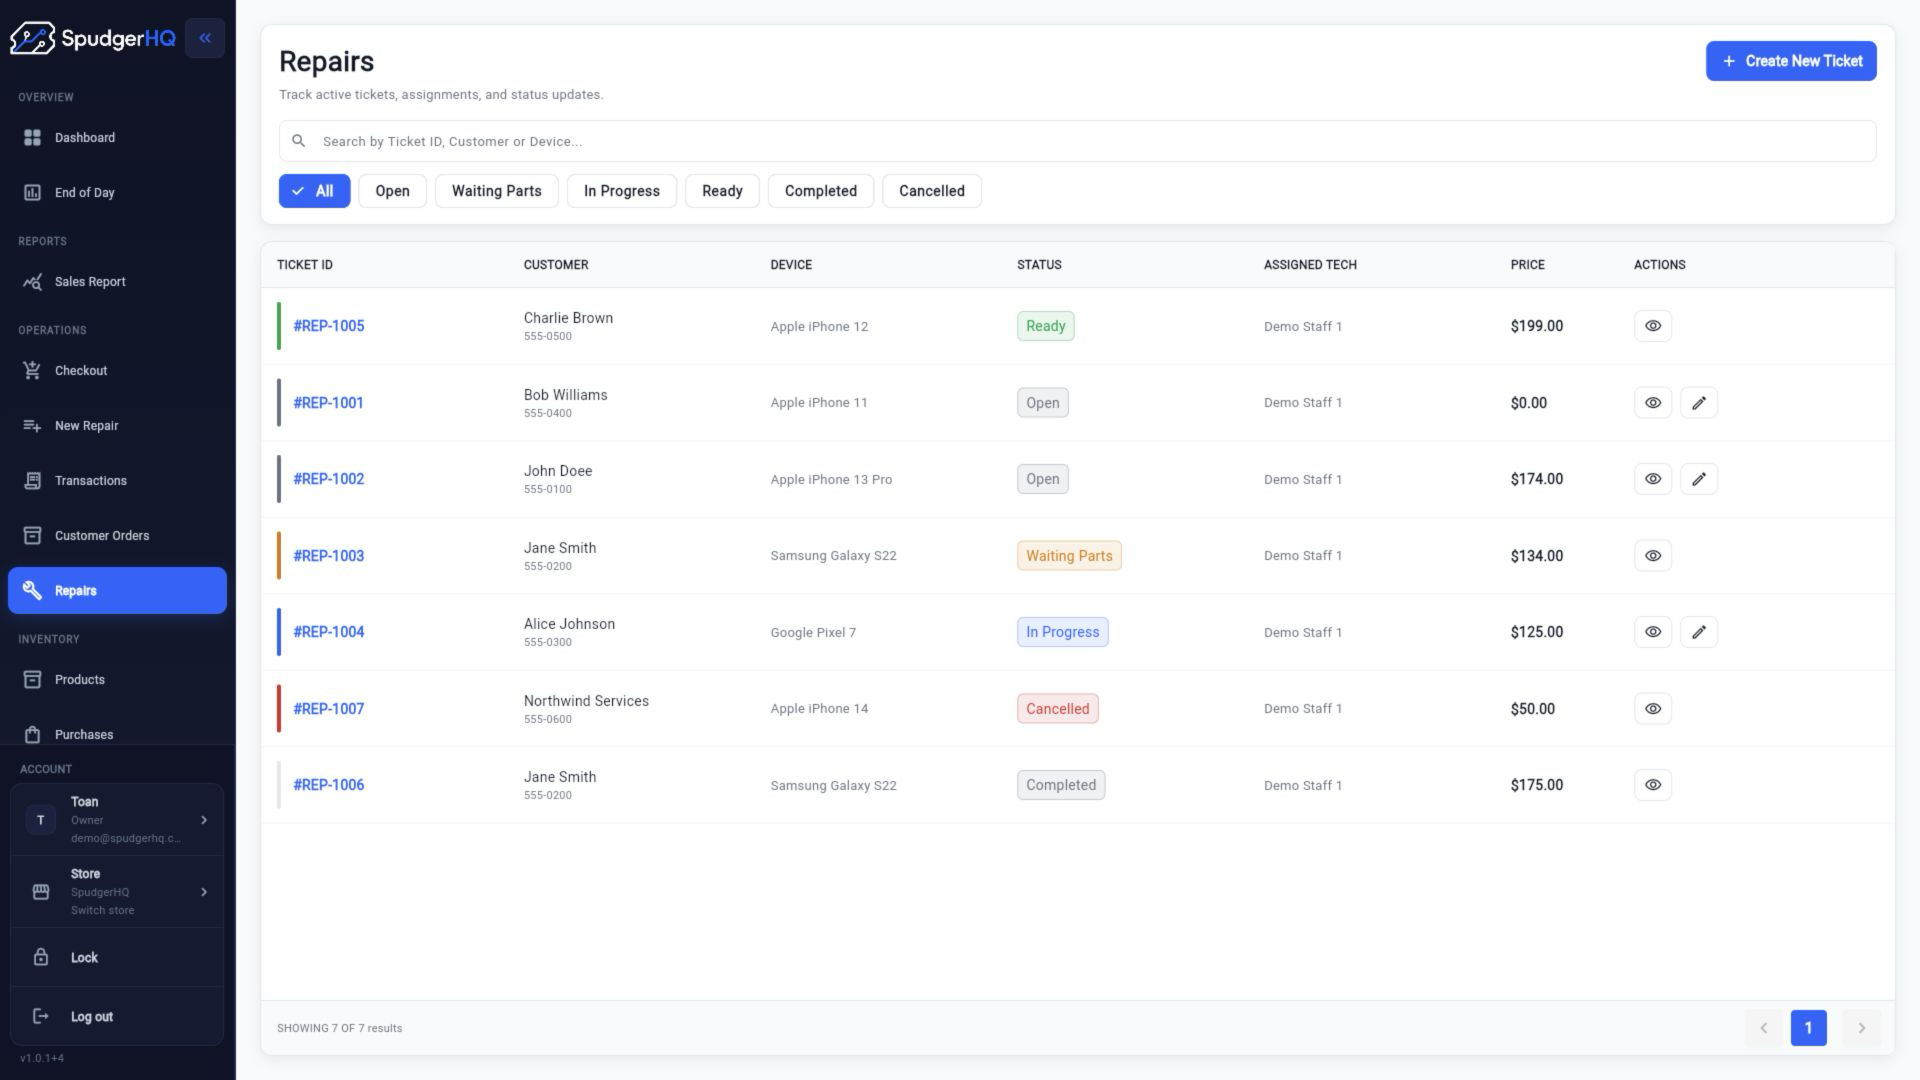
Task: Click the Store shop icon
Action: tap(41, 891)
